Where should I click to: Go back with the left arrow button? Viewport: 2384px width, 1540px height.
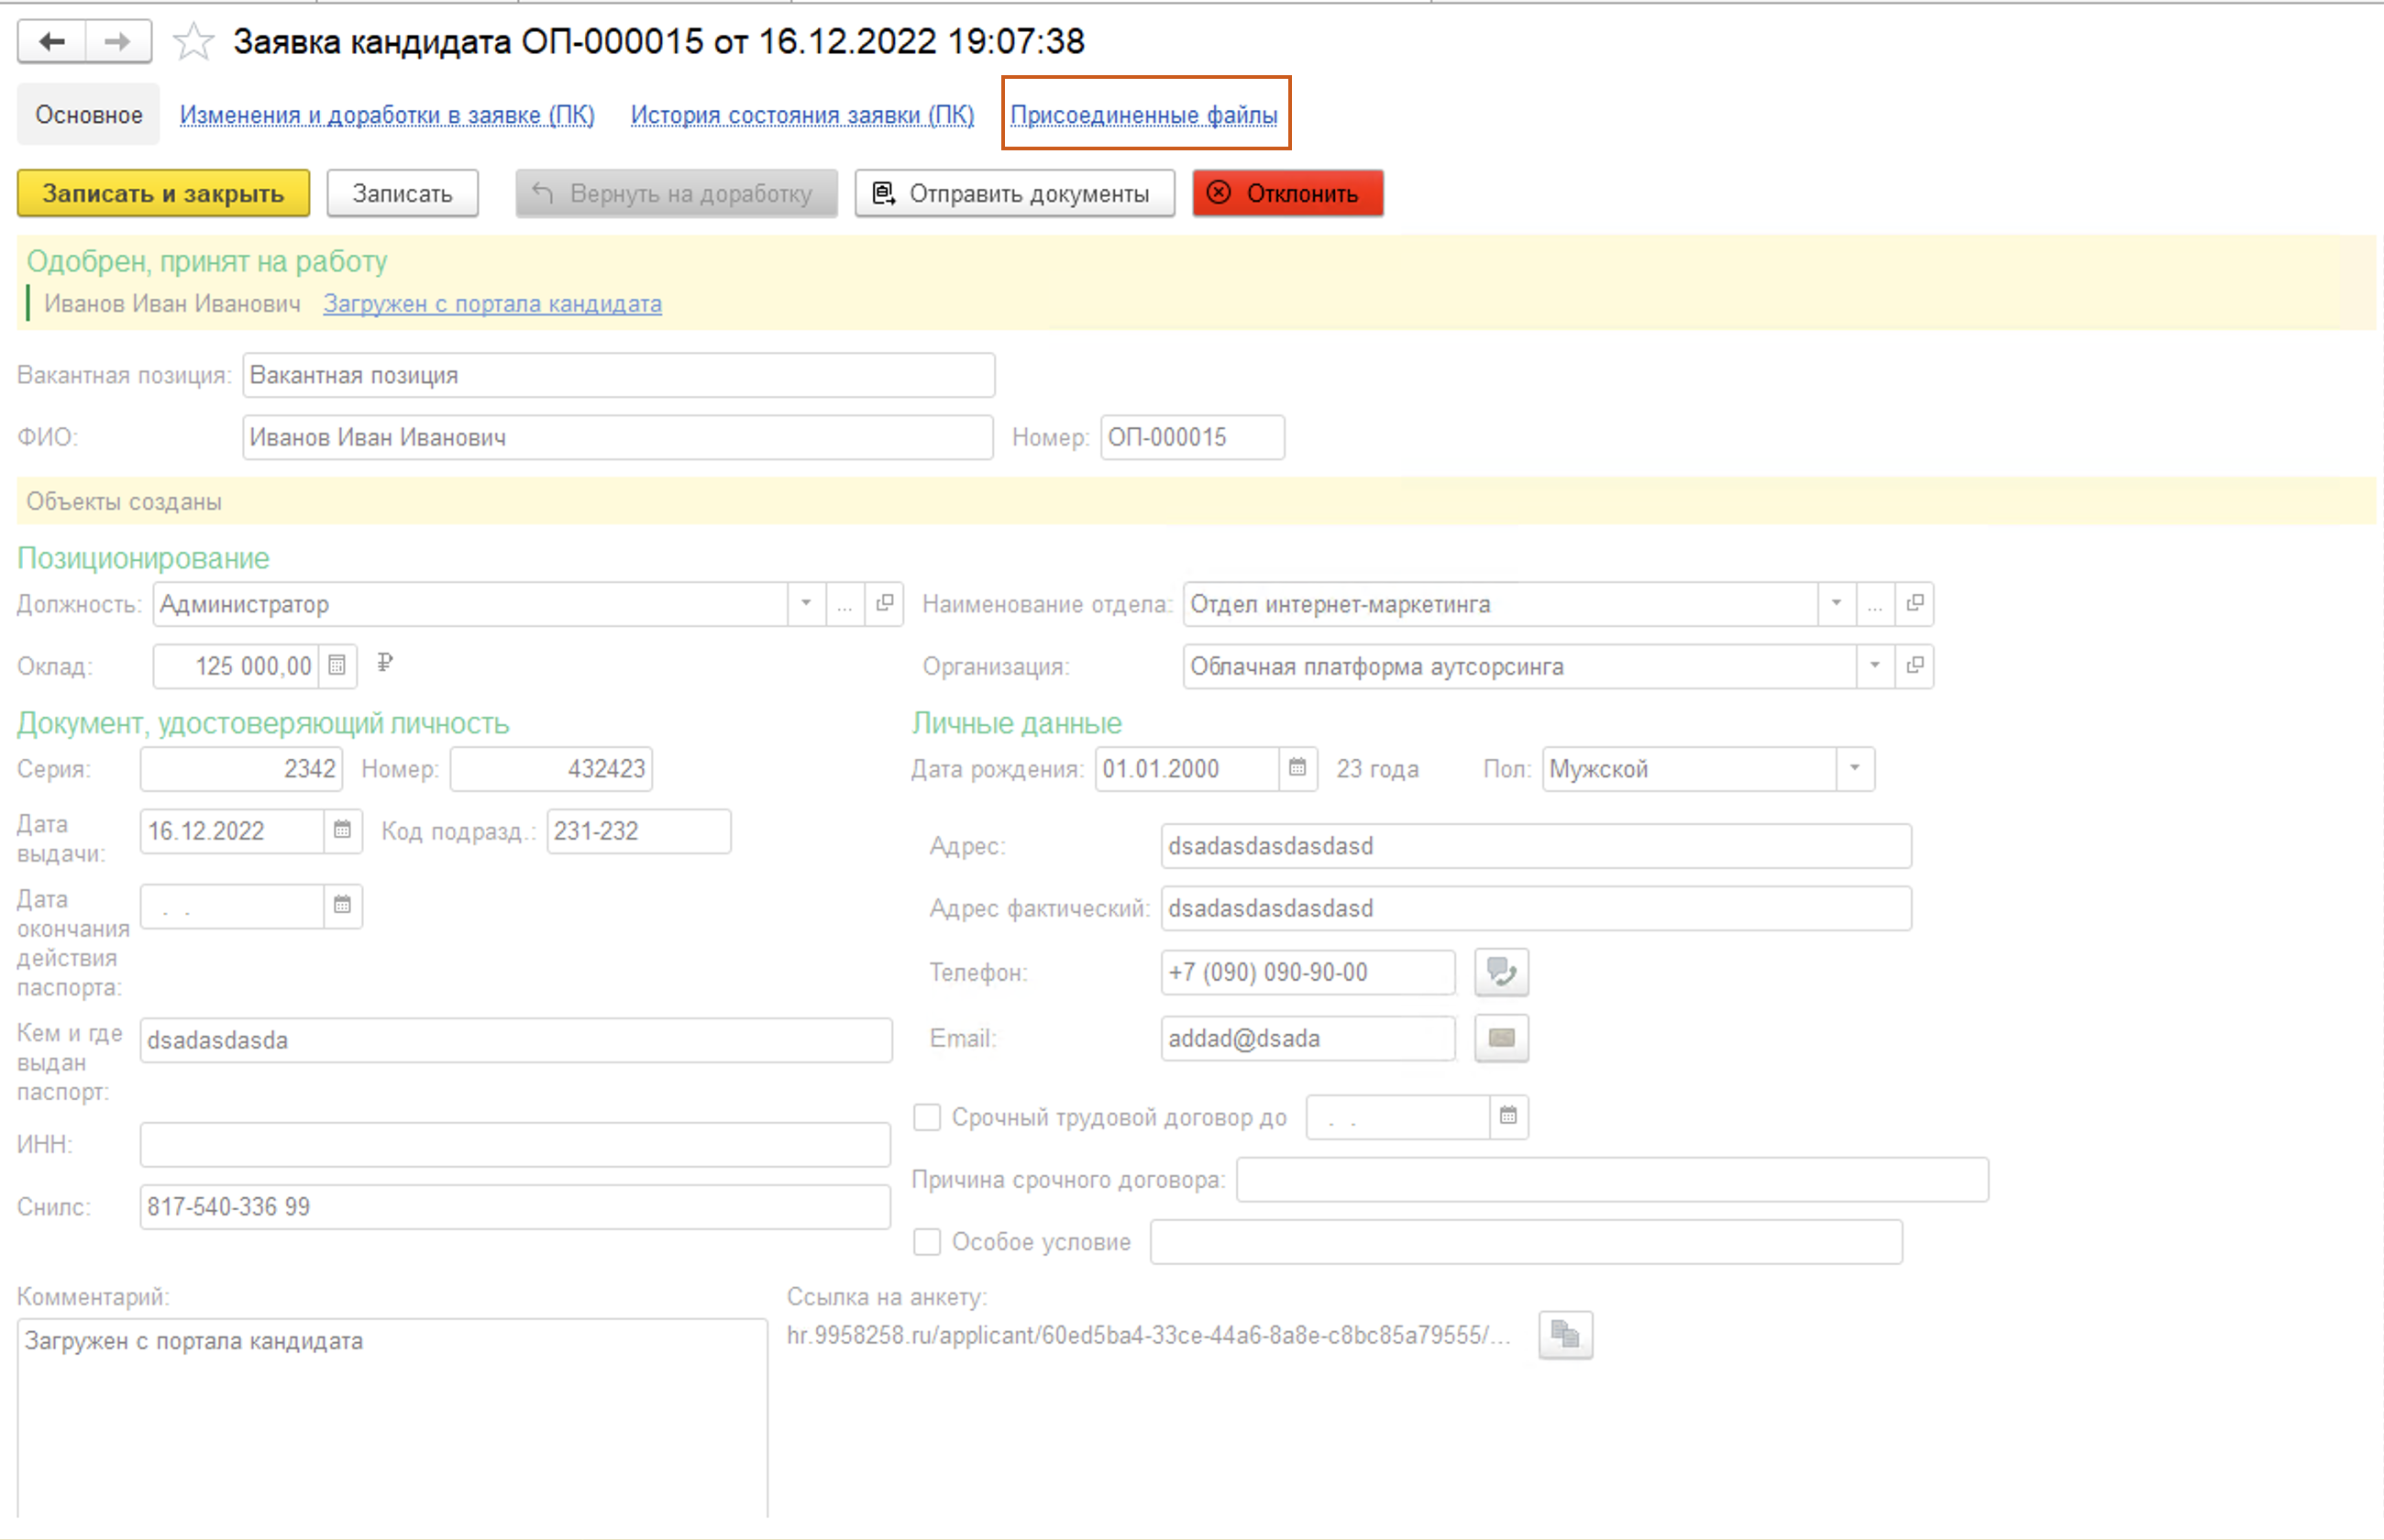tap(52, 41)
